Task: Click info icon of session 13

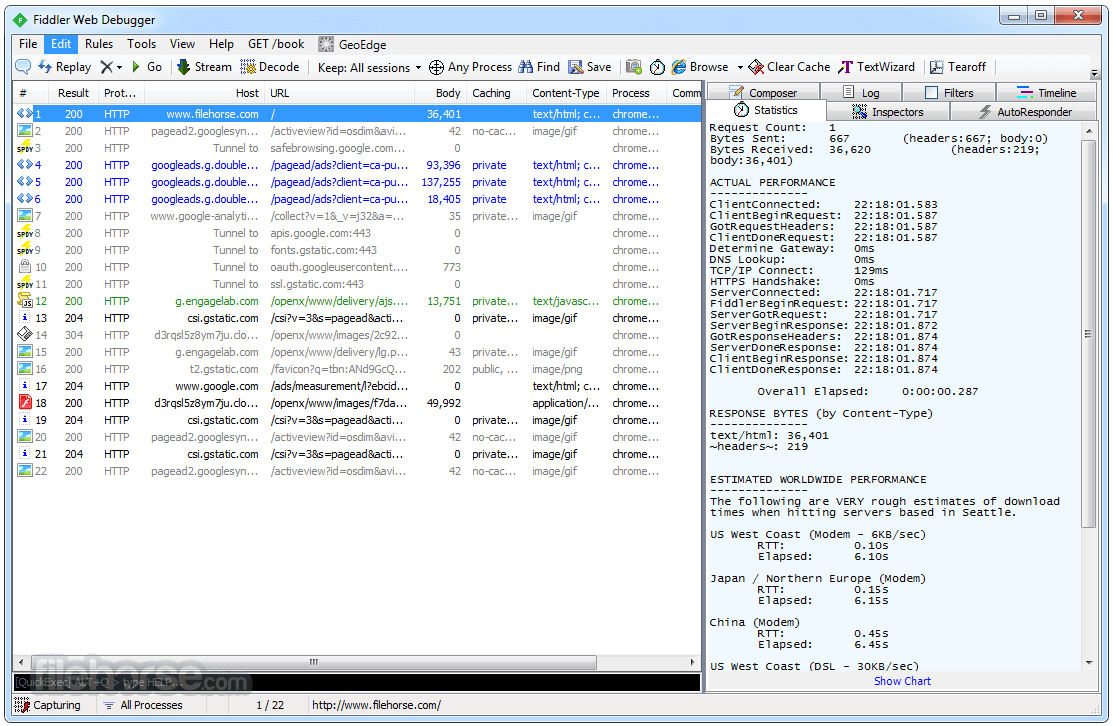Action: point(24,318)
